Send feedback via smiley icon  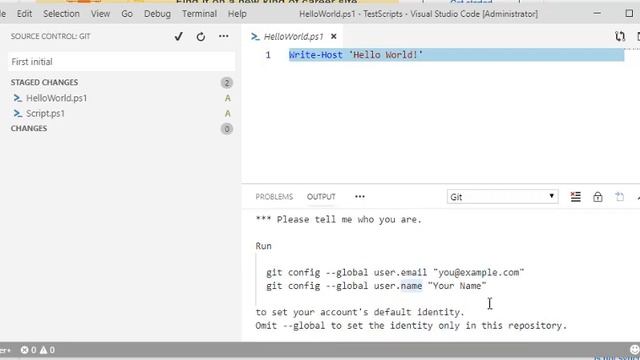click(x=634, y=349)
